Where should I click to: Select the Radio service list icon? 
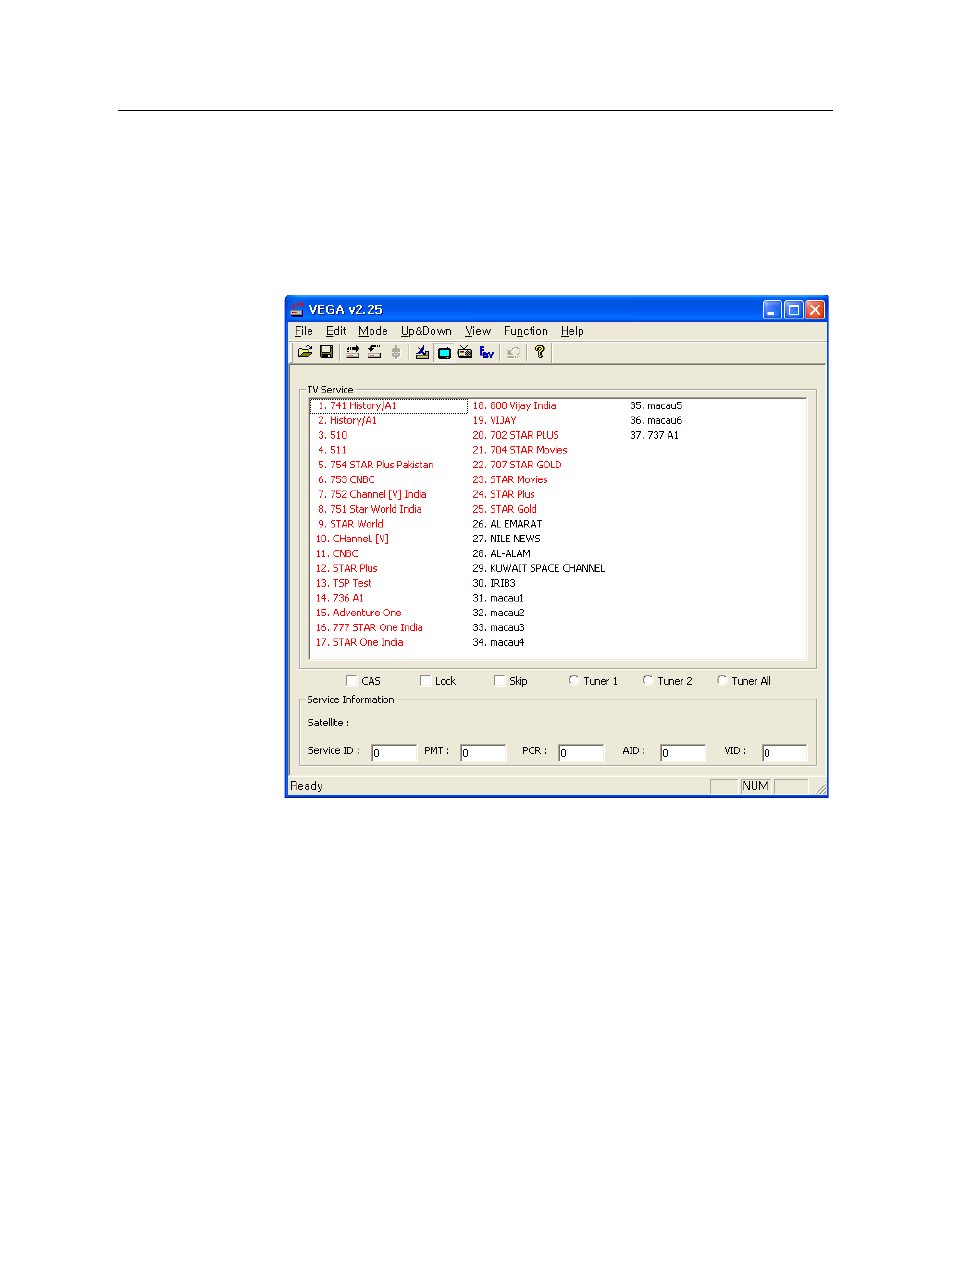(x=465, y=352)
